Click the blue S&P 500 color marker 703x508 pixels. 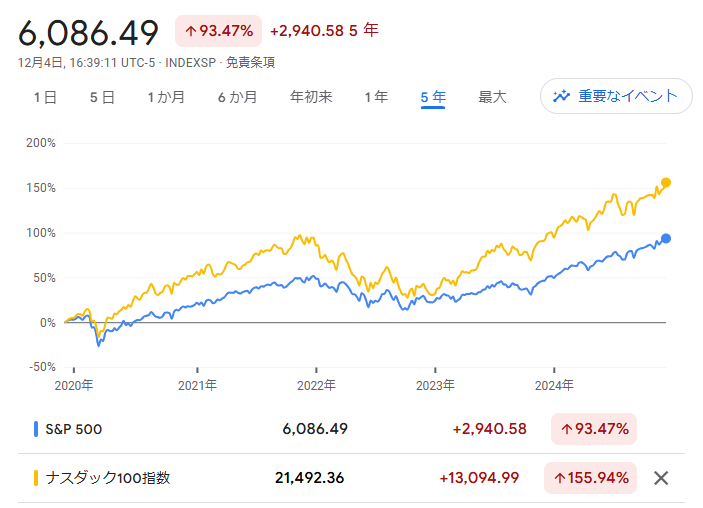coord(36,429)
